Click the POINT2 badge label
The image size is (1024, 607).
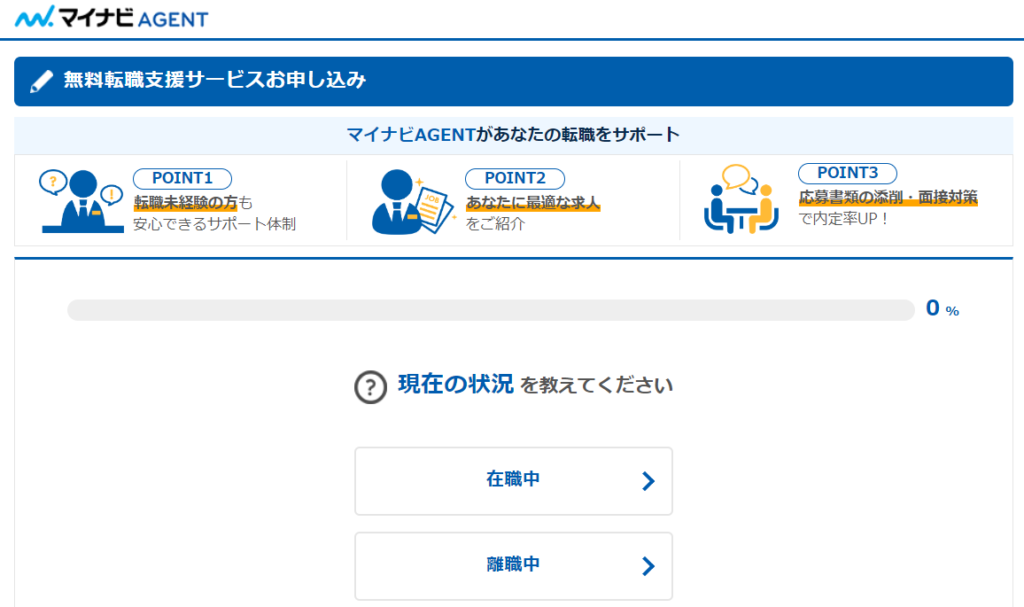(515, 178)
